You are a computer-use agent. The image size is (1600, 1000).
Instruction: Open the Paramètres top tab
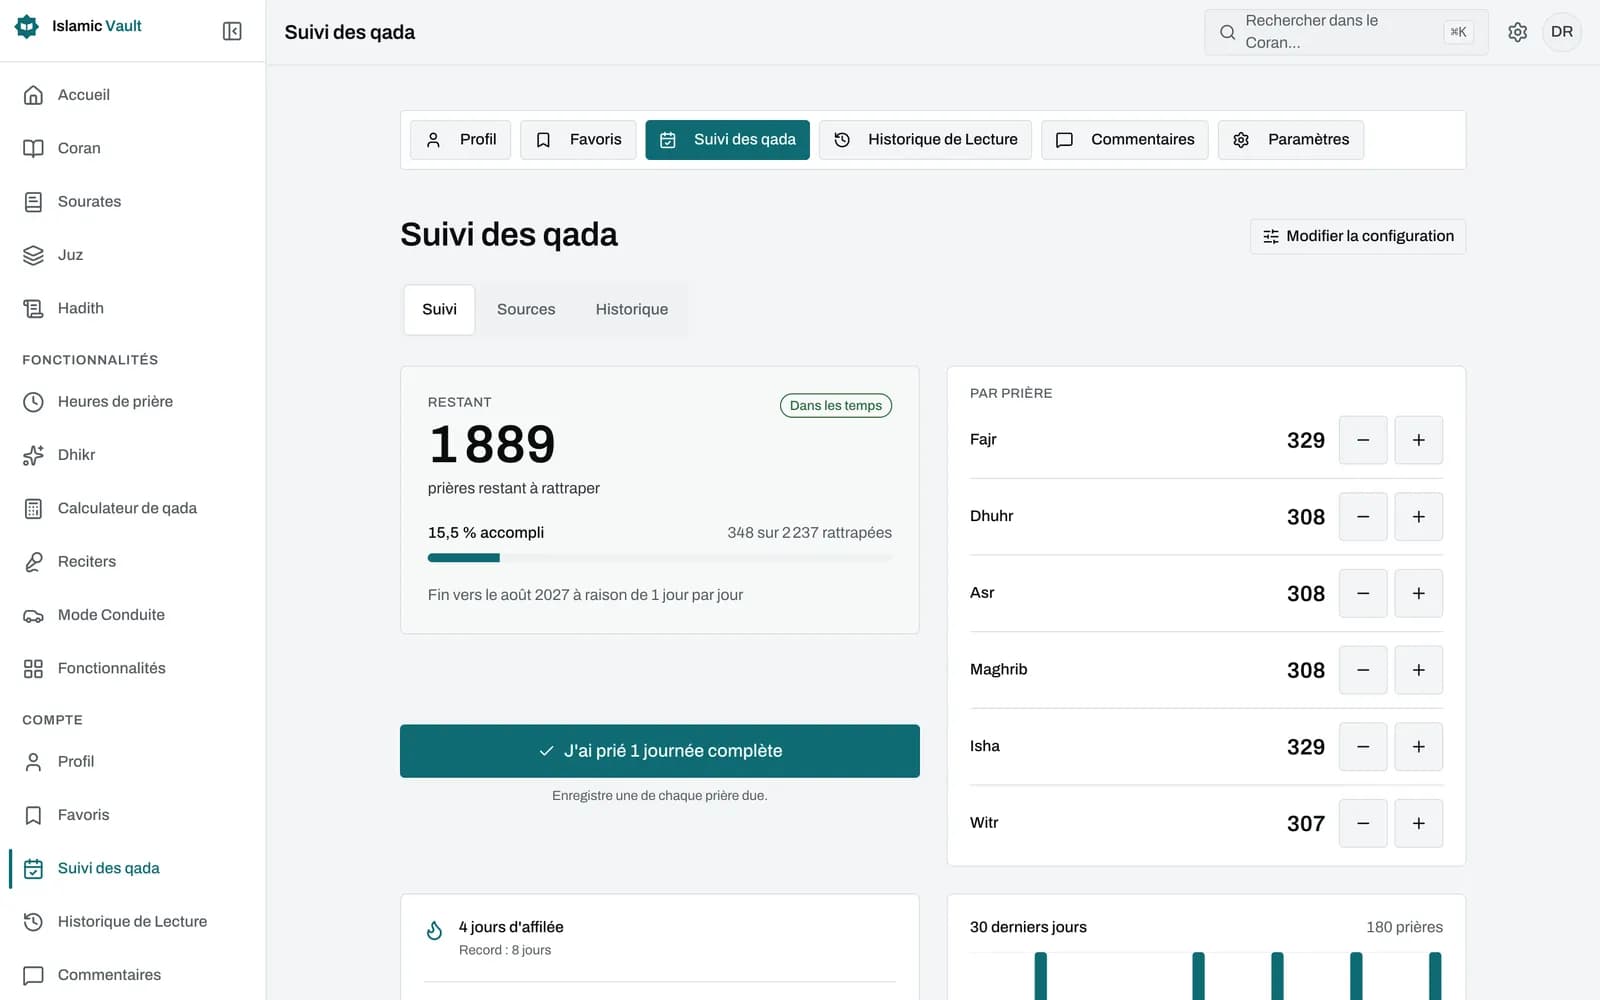point(1291,140)
